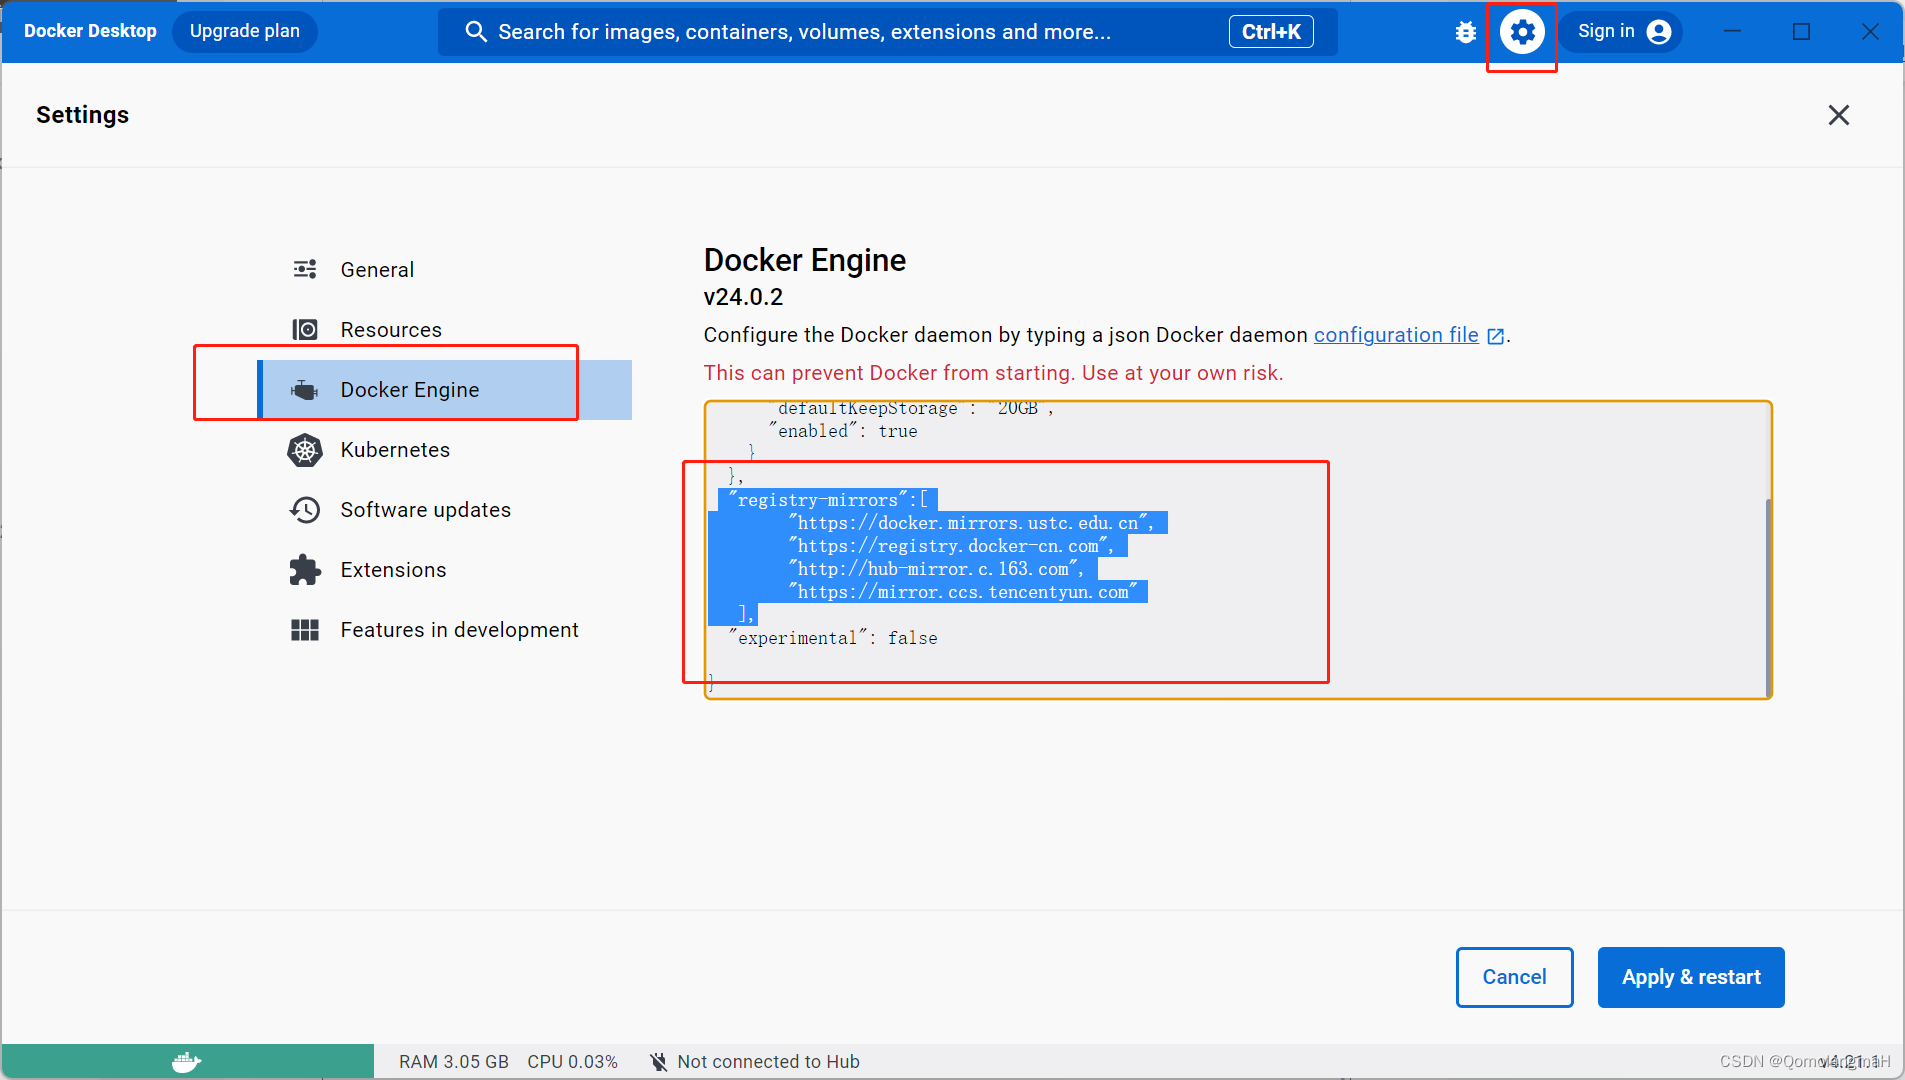Click the Features in development grid icon

[305, 630]
